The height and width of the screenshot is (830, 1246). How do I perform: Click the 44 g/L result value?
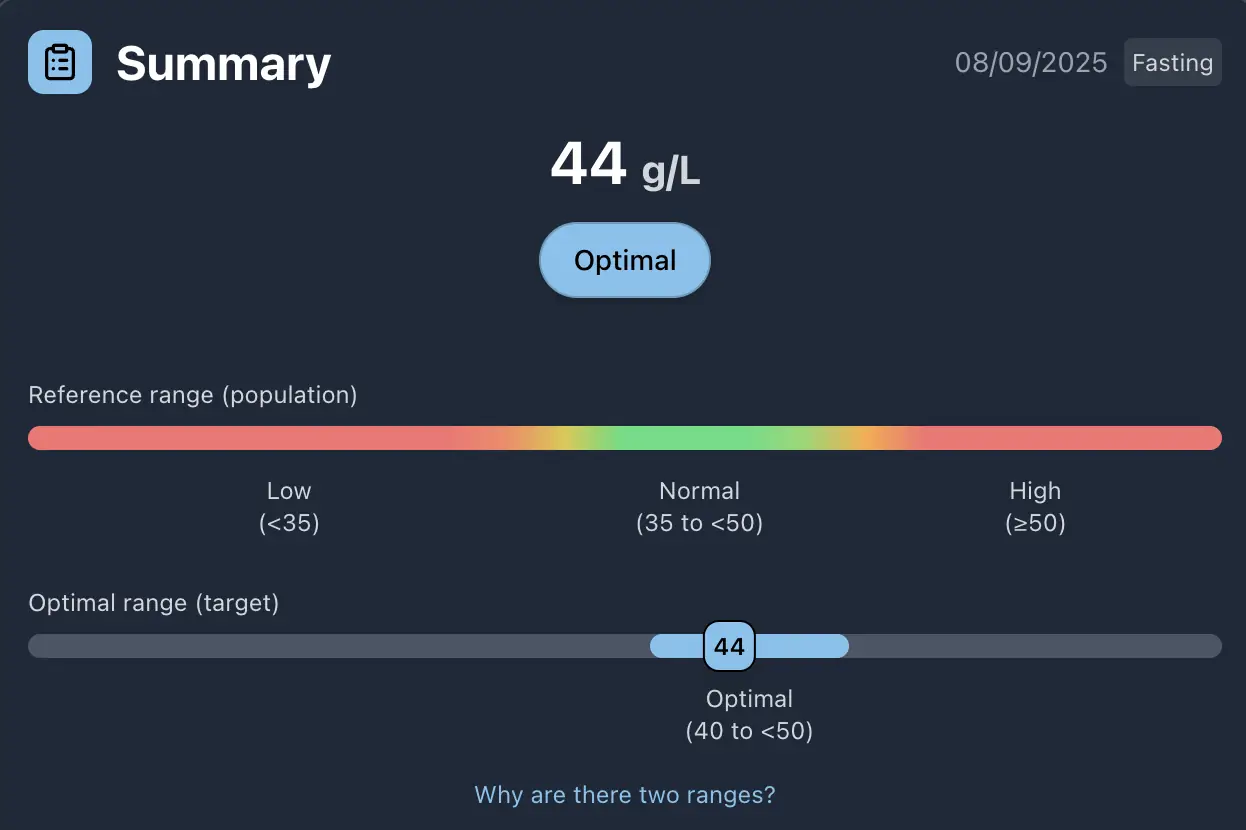pos(624,165)
